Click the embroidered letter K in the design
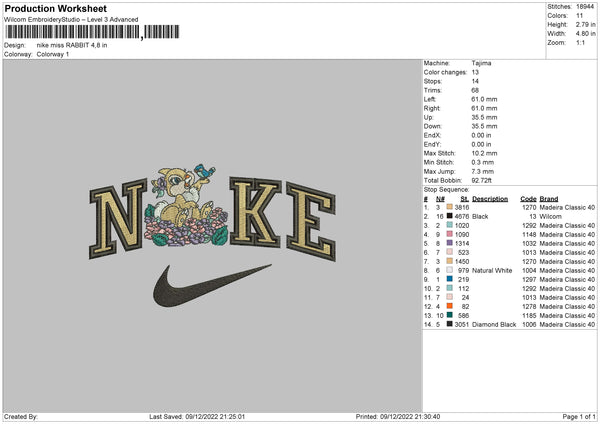 256,211
